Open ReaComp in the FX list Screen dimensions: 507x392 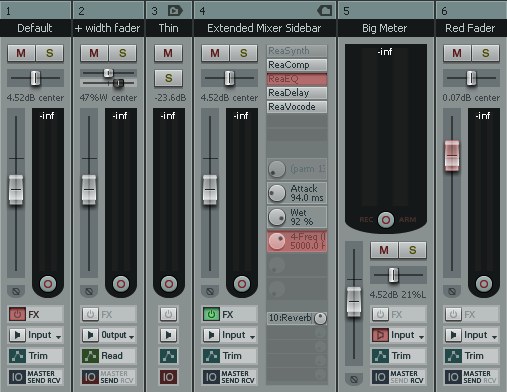point(297,65)
